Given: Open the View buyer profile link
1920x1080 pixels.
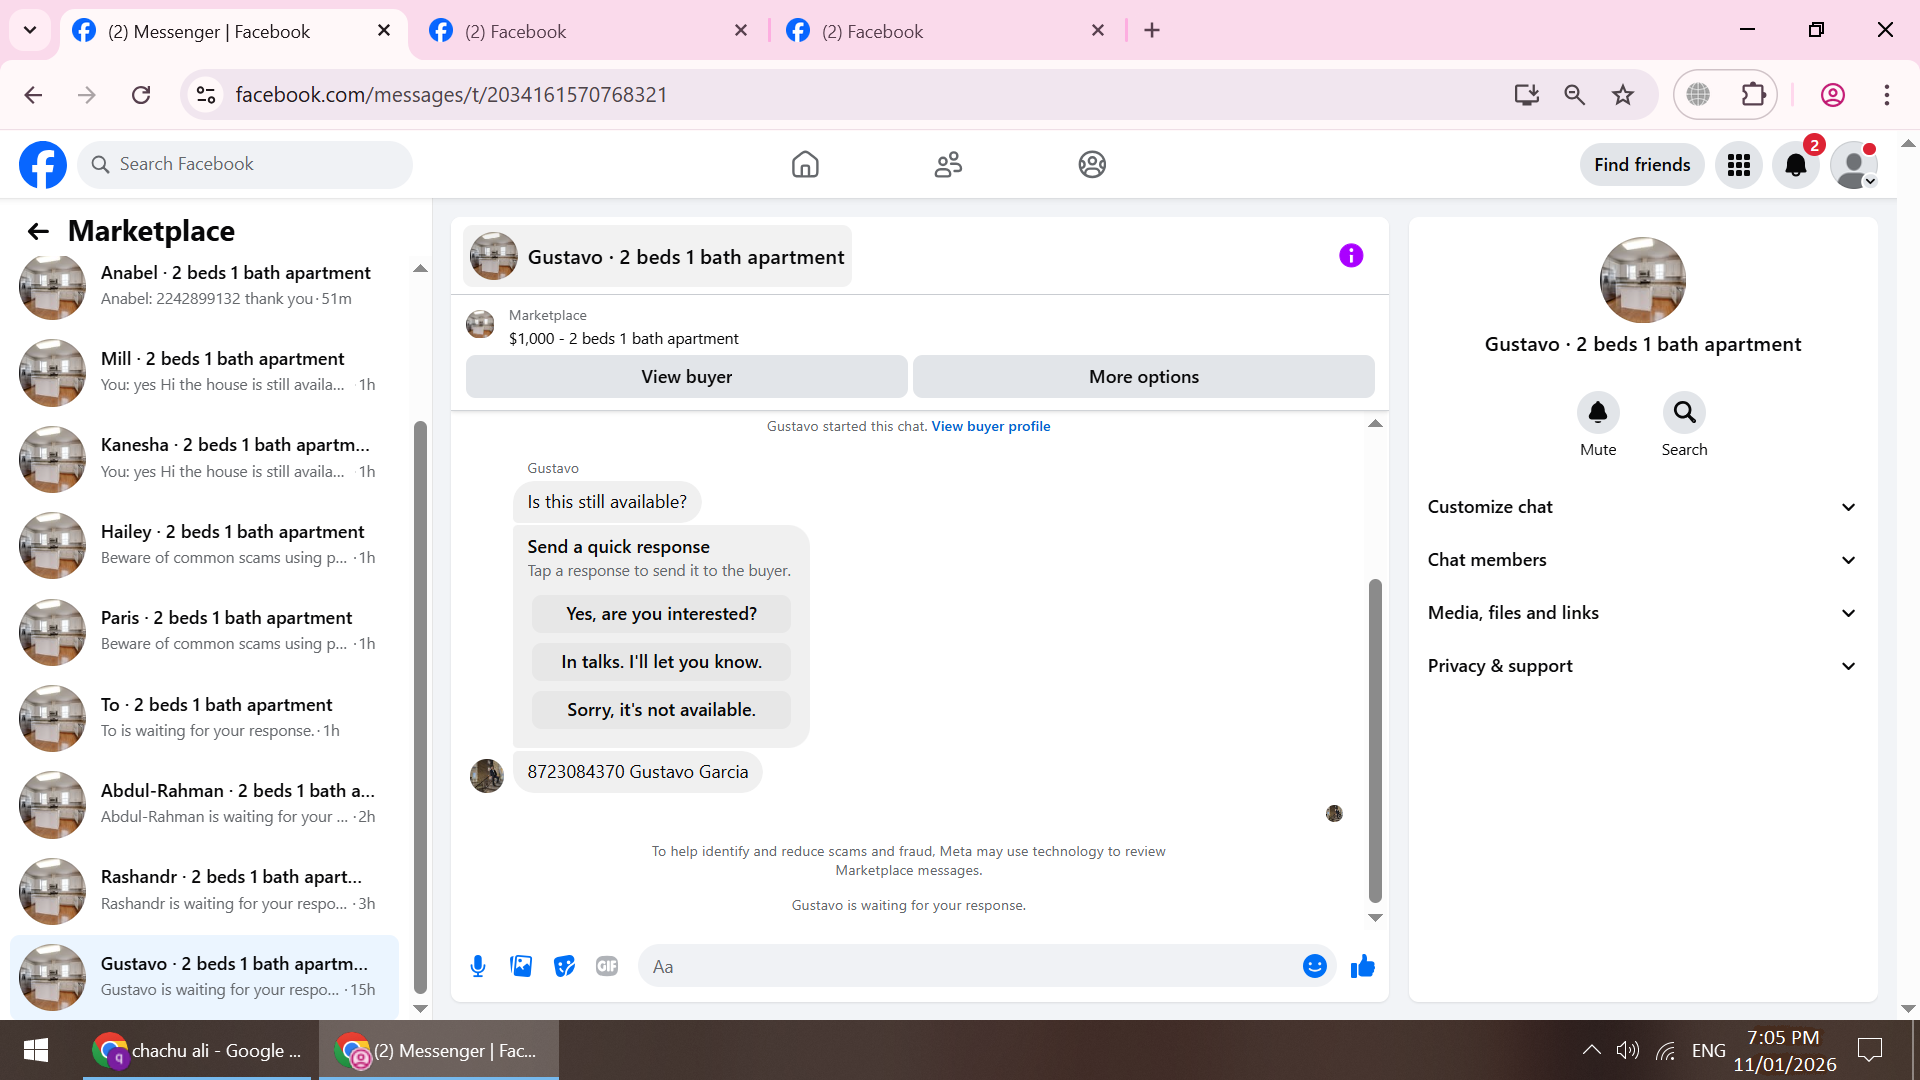Looking at the screenshot, I should 991,427.
